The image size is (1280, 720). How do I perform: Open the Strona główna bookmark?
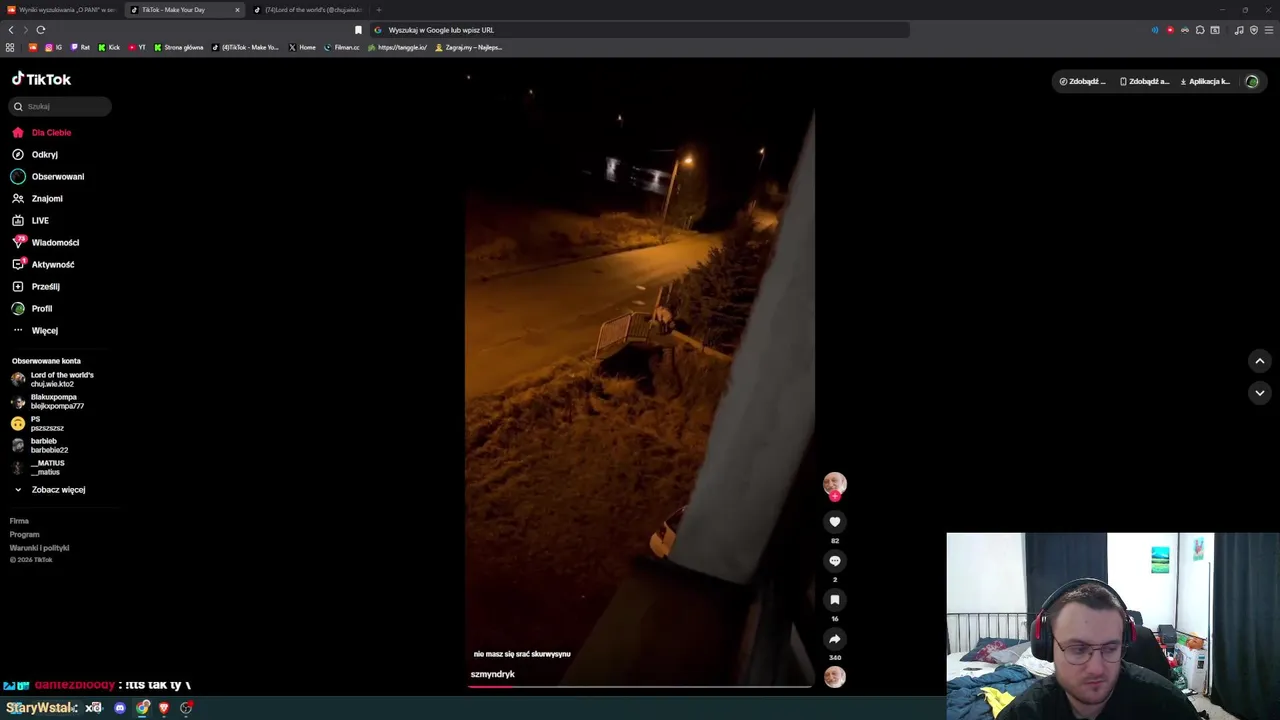[x=178, y=47]
